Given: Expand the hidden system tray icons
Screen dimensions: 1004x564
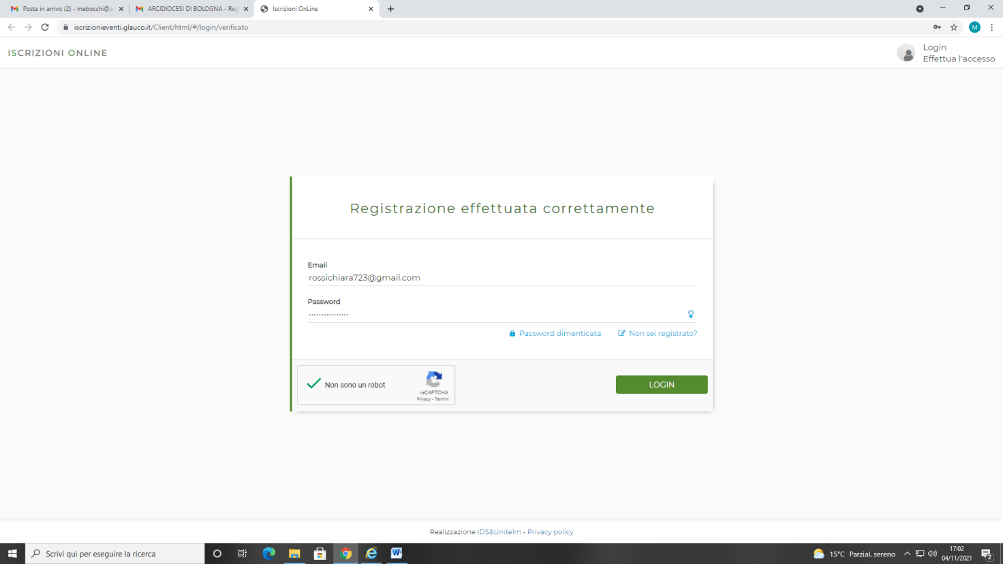Looking at the screenshot, I should [906, 553].
